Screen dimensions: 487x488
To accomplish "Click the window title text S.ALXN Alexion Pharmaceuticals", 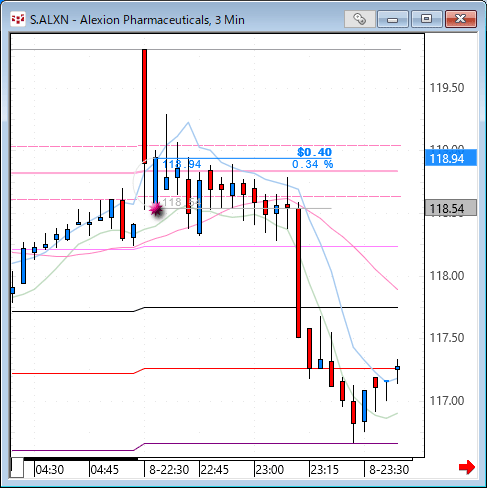I will tap(137, 20).
